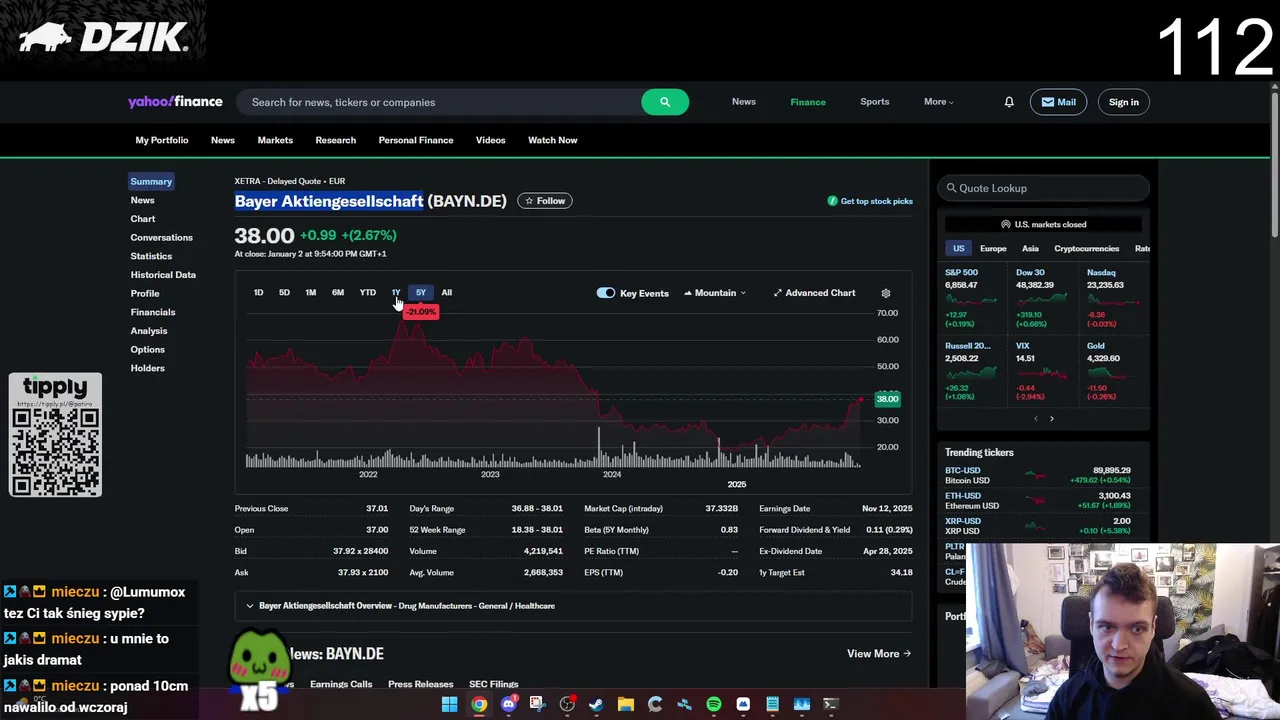
Task: Go to previous markets carousel arrow
Action: 1035,418
